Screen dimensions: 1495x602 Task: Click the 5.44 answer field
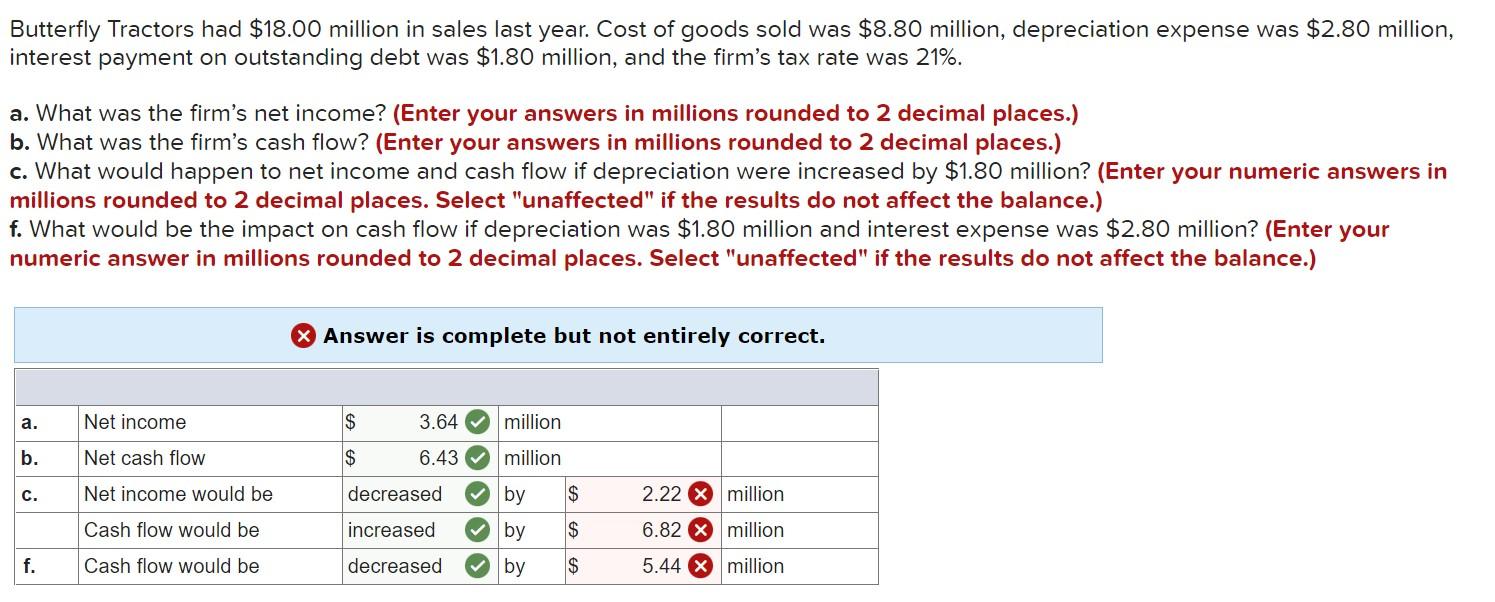pyautogui.click(x=640, y=566)
